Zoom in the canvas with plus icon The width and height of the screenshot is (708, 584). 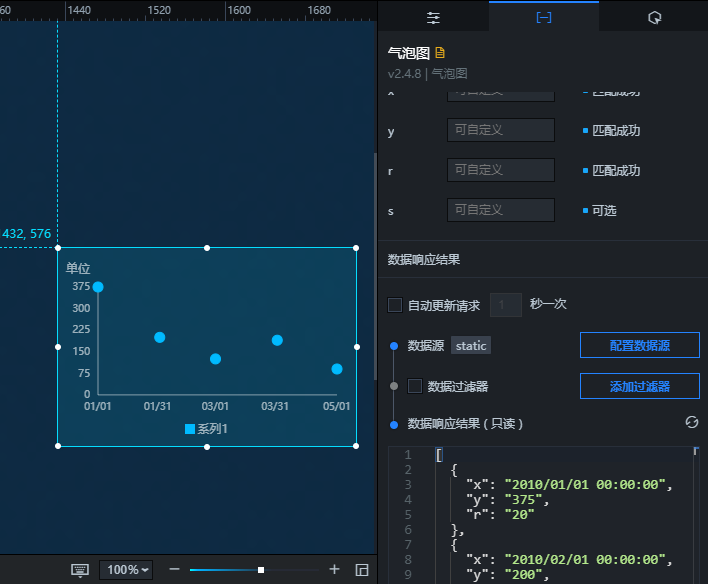pos(334,569)
